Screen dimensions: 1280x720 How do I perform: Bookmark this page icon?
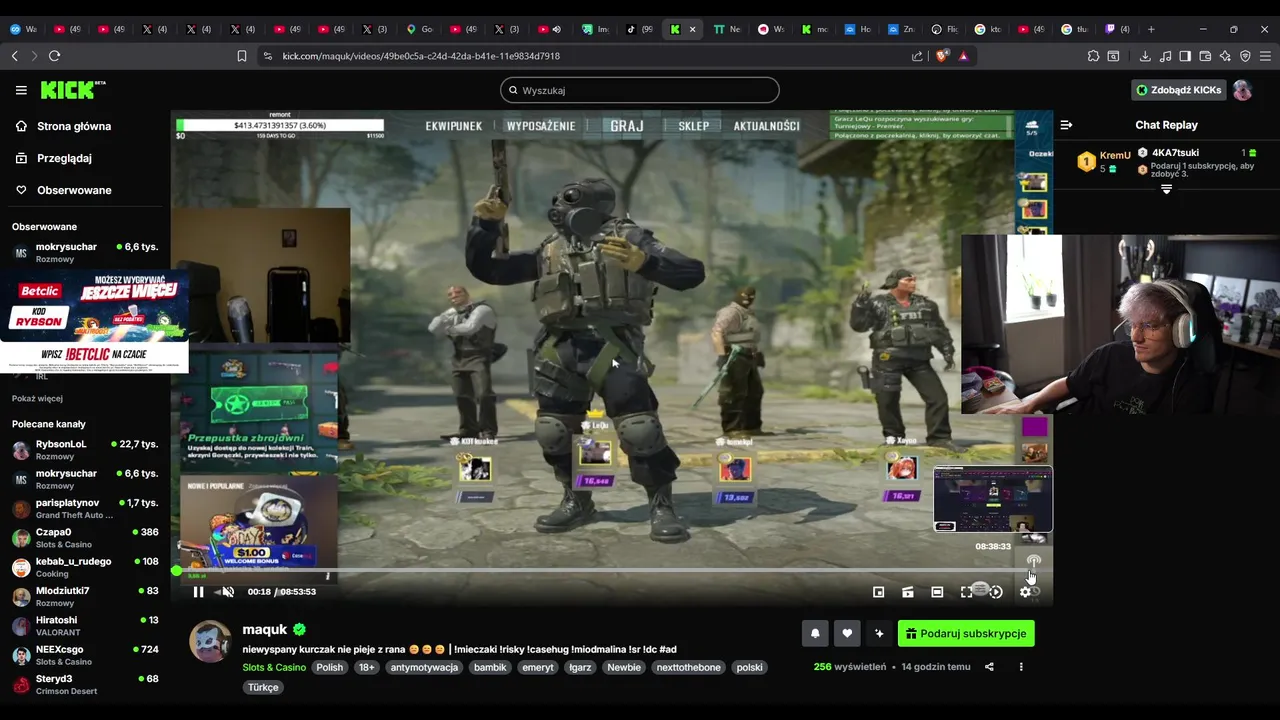click(x=242, y=56)
